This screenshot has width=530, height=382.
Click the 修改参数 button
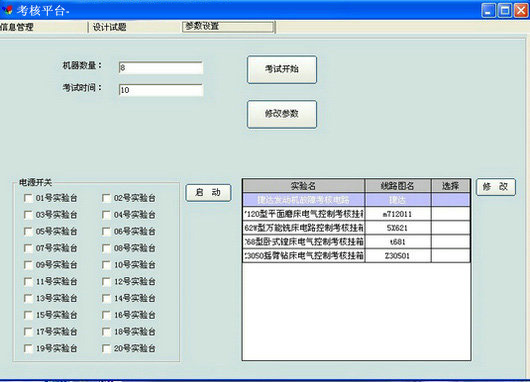tap(282, 114)
